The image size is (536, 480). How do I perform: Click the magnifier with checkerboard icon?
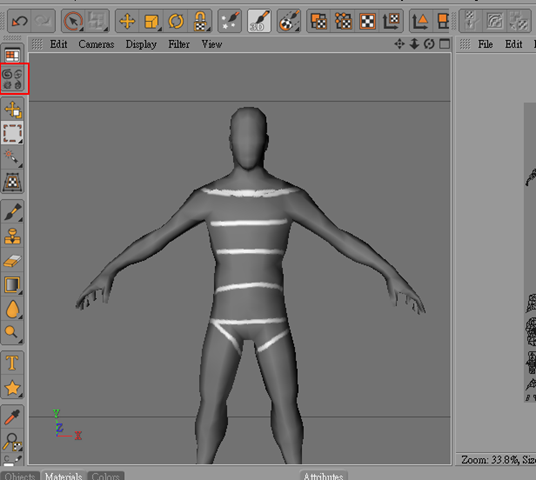click(13, 441)
